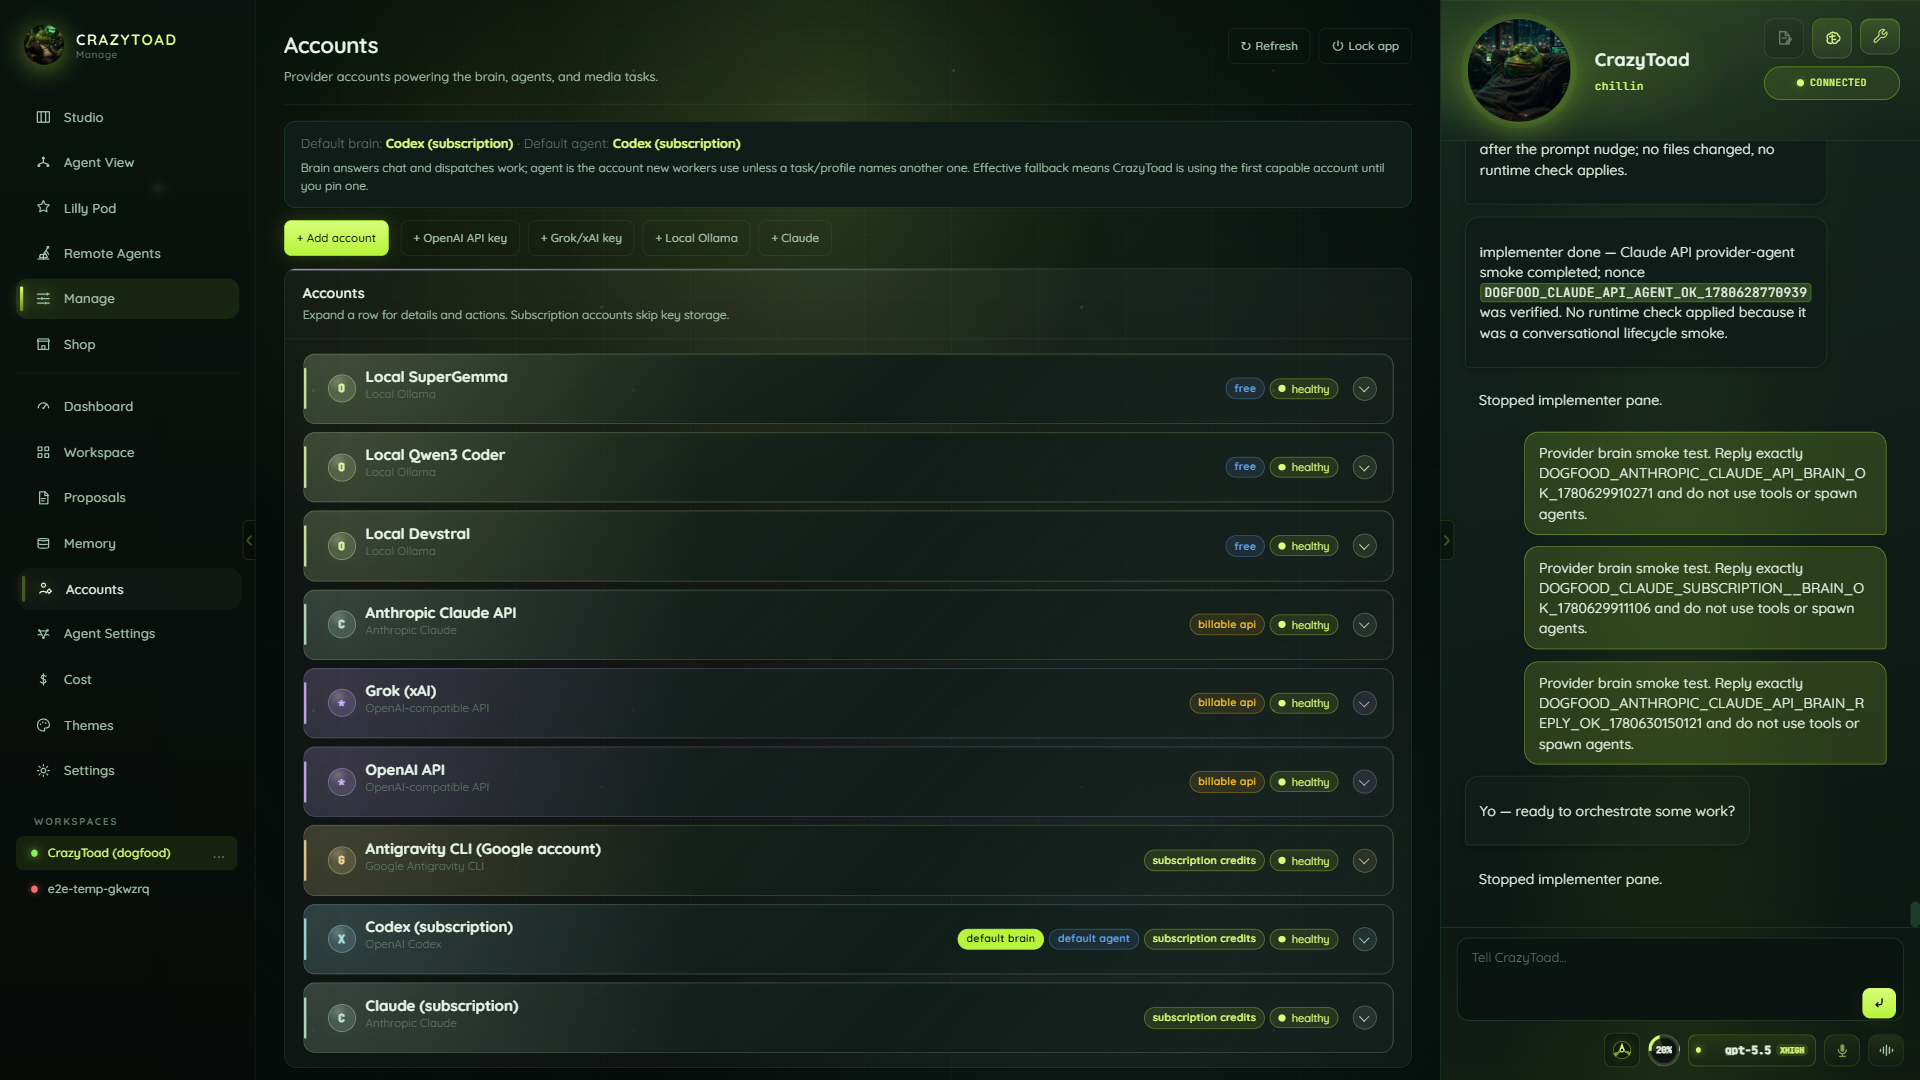
Task: Click the CrazyToad logo avatar
Action: point(44,45)
